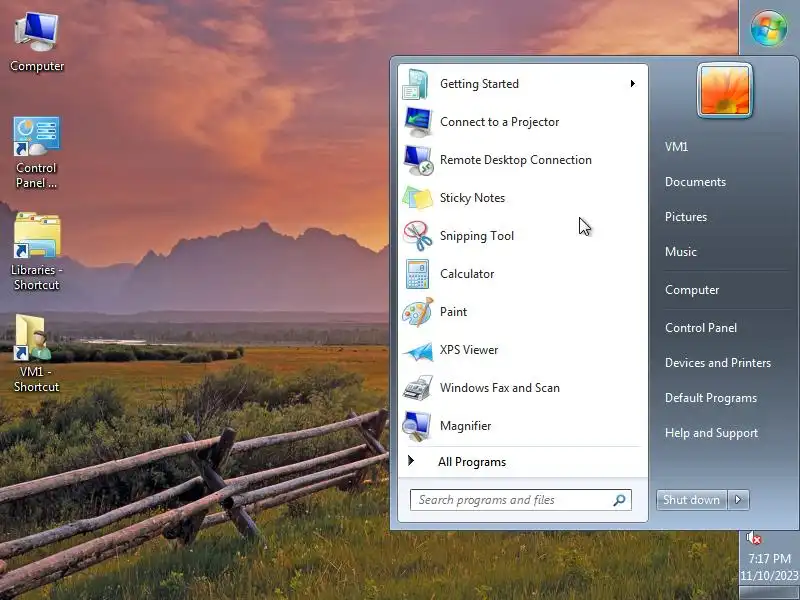The width and height of the screenshot is (800, 600).
Task: Click the 11/10/2023 date in the tray
Action: 769,576
